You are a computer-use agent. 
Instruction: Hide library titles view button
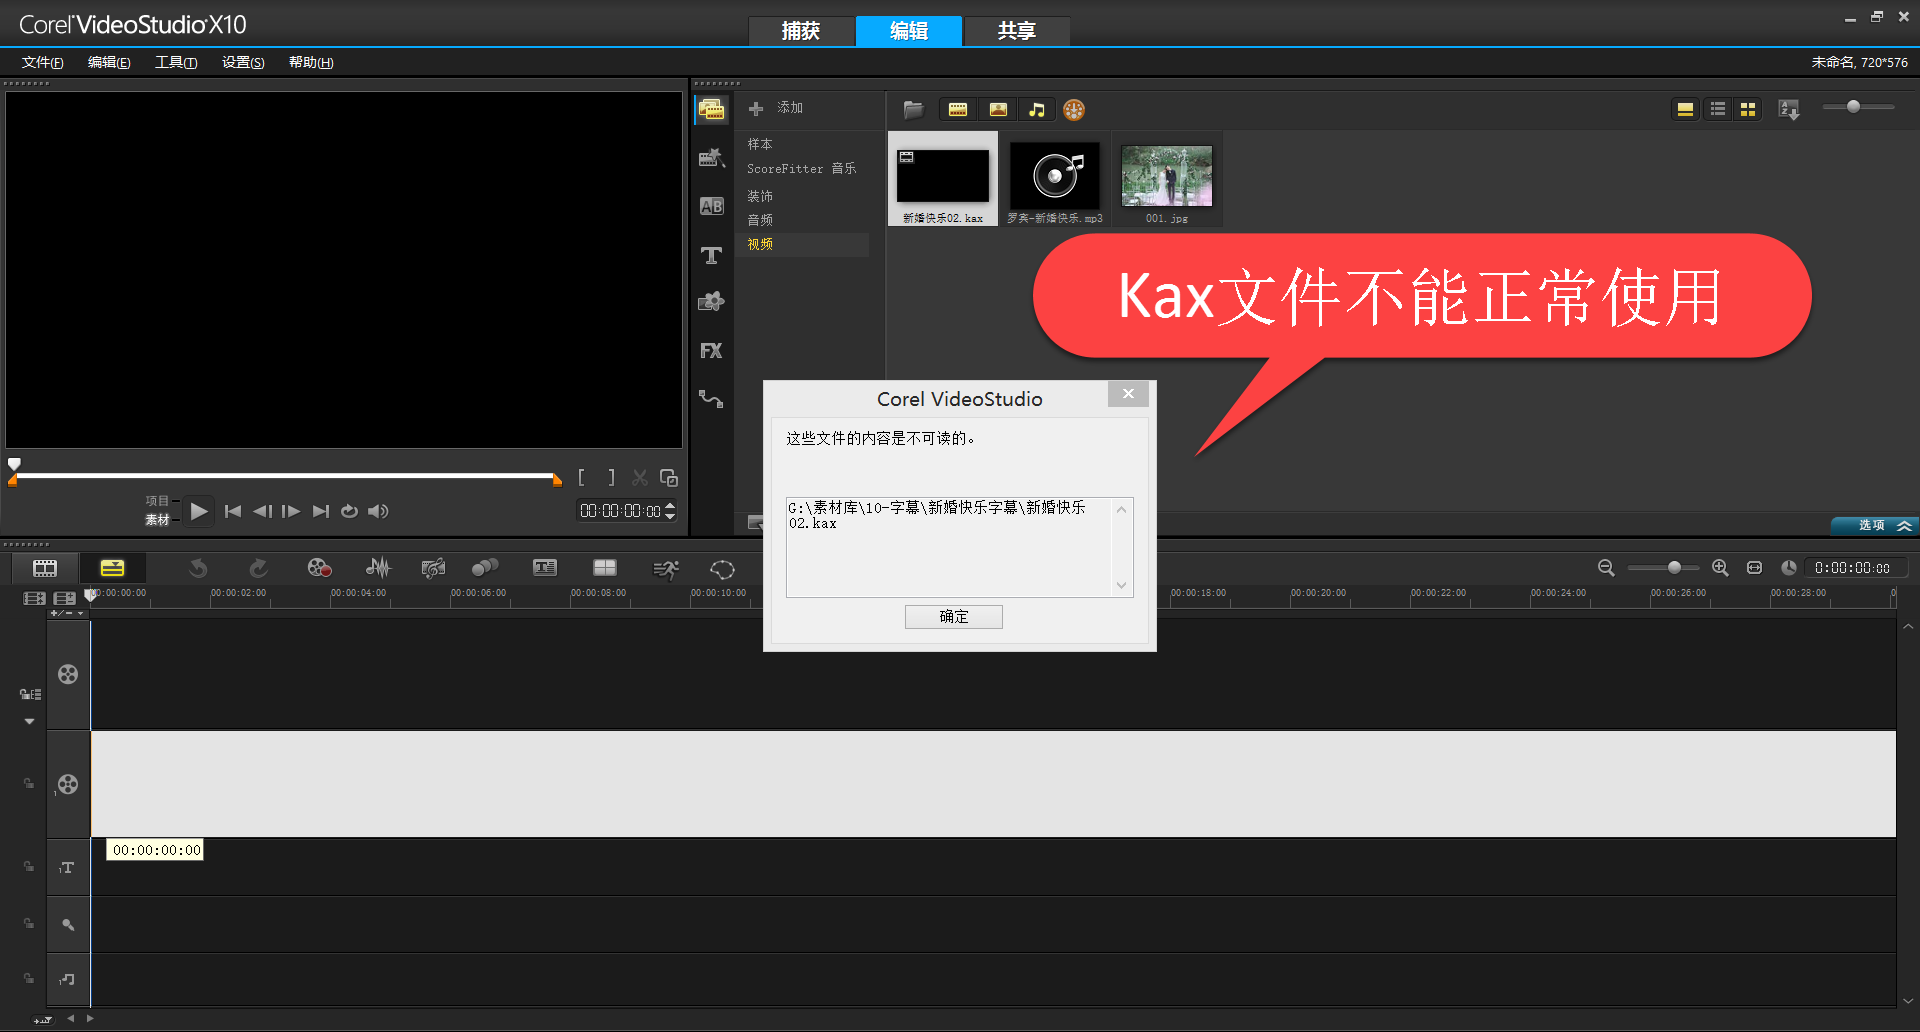pos(1685,109)
